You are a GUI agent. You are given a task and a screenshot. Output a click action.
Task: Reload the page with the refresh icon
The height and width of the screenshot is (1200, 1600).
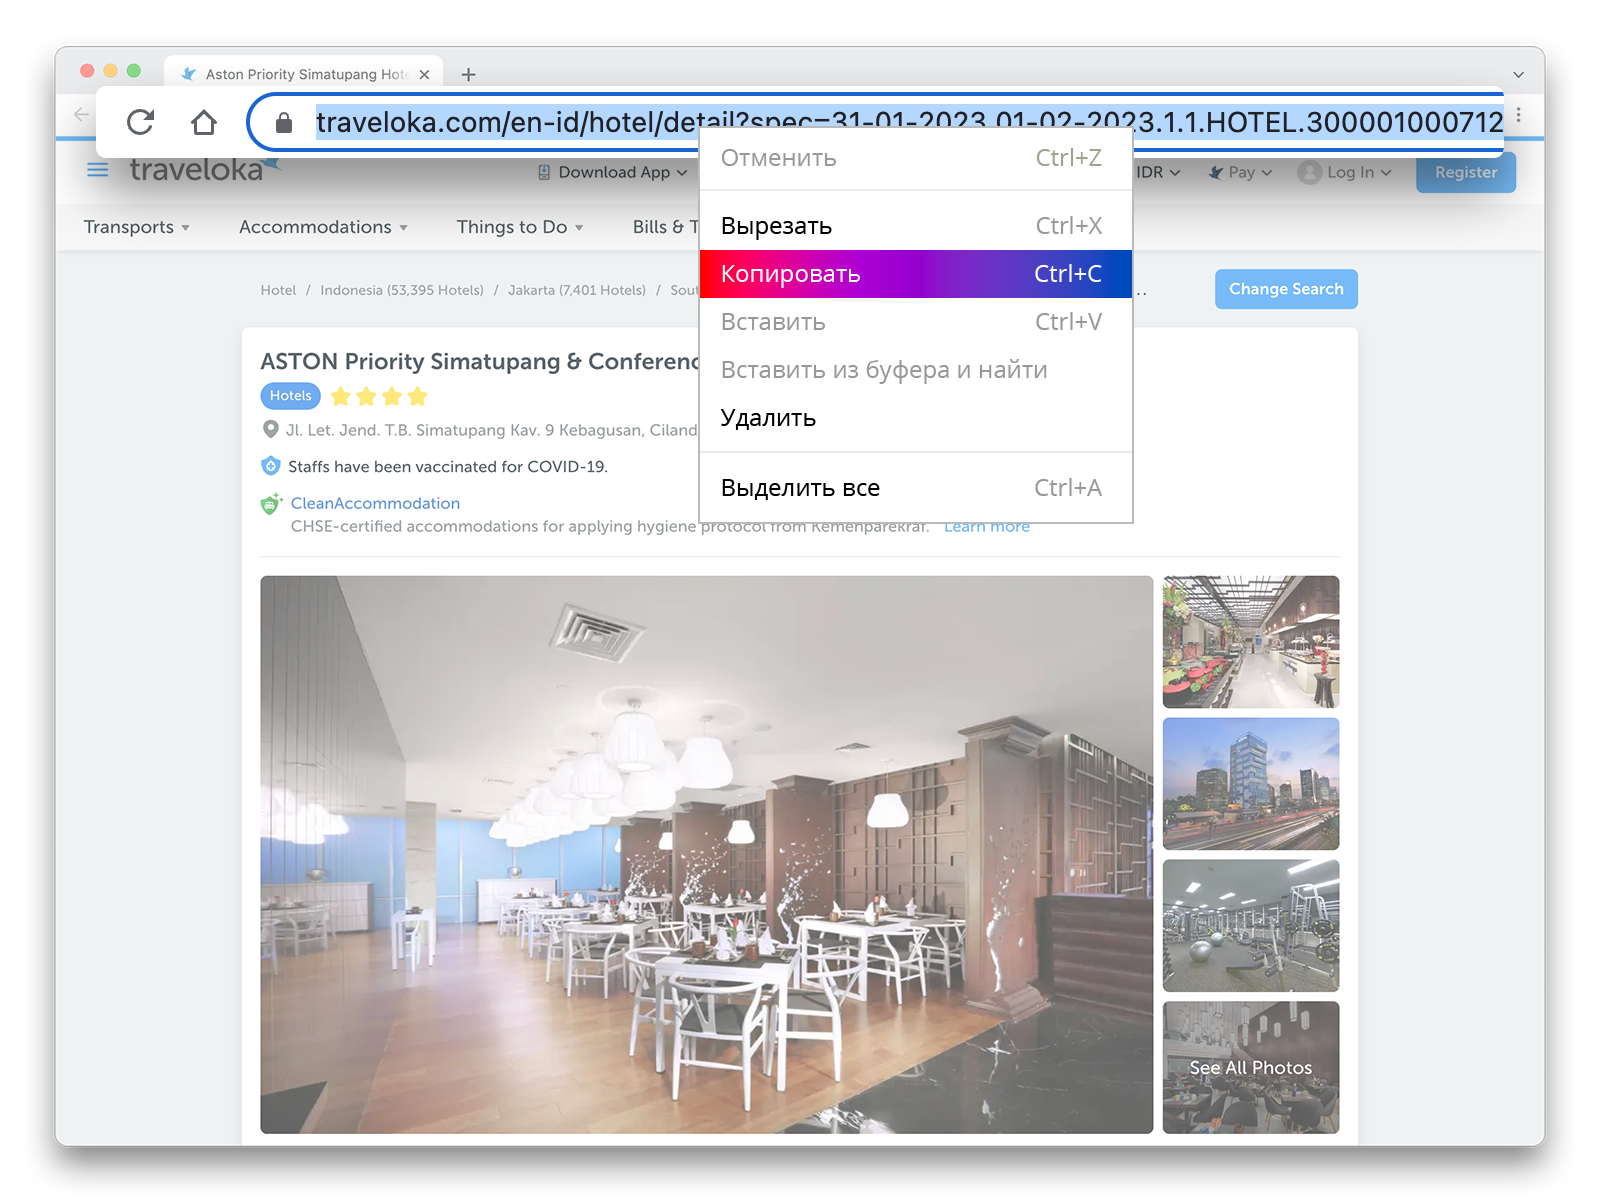point(140,122)
